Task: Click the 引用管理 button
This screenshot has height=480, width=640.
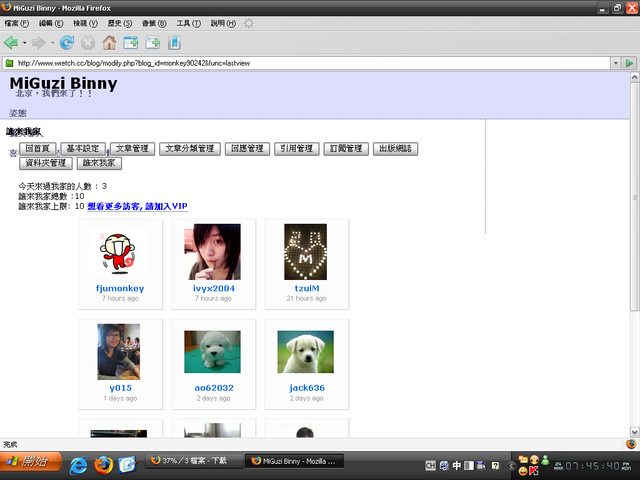Action: [x=297, y=149]
